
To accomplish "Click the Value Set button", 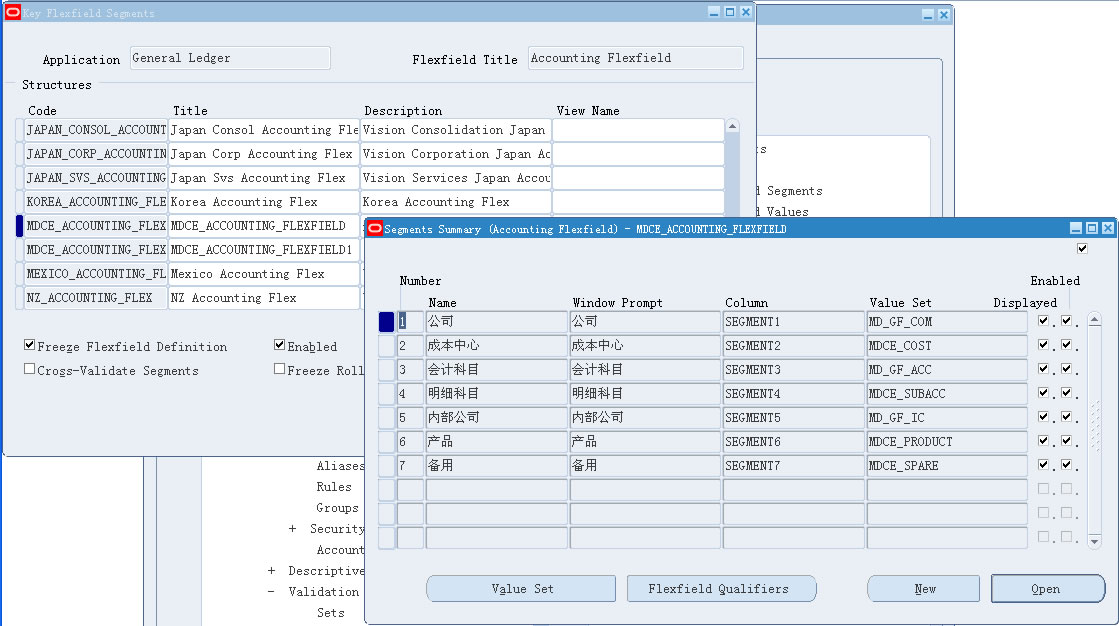I will [521, 589].
